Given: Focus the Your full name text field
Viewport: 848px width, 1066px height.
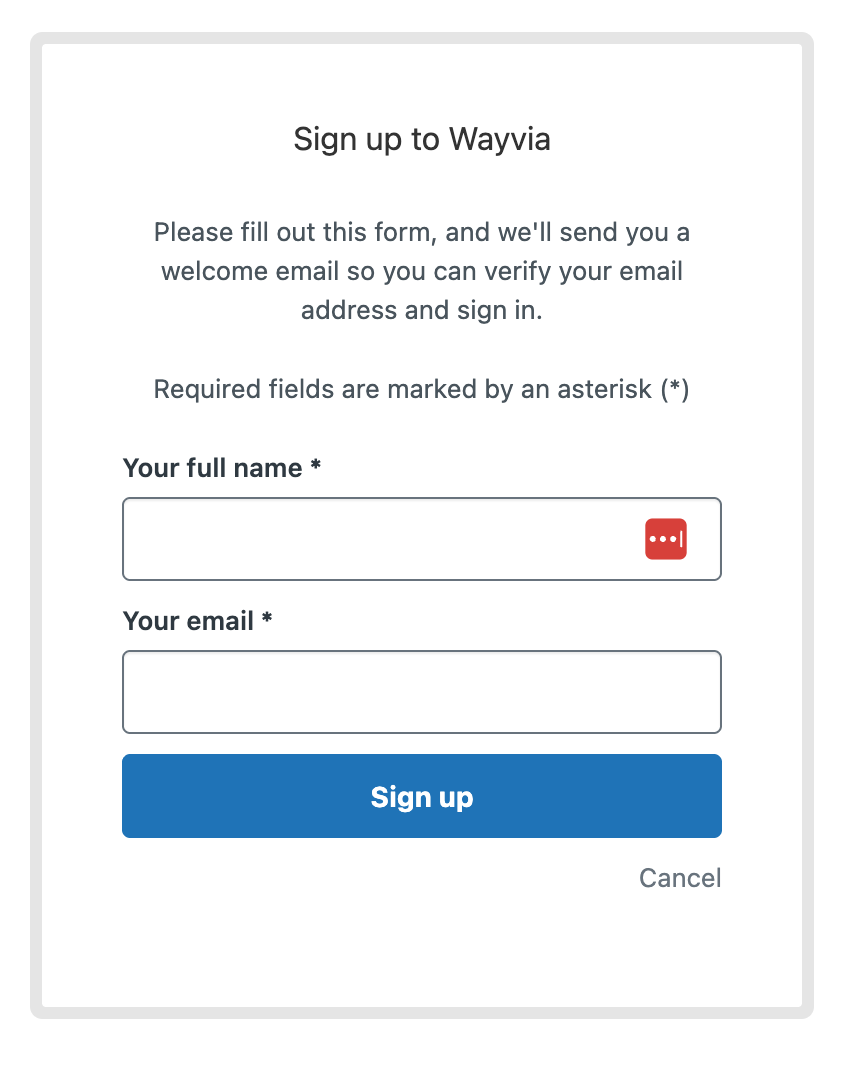Looking at the screenshot, I should point(380,539).
